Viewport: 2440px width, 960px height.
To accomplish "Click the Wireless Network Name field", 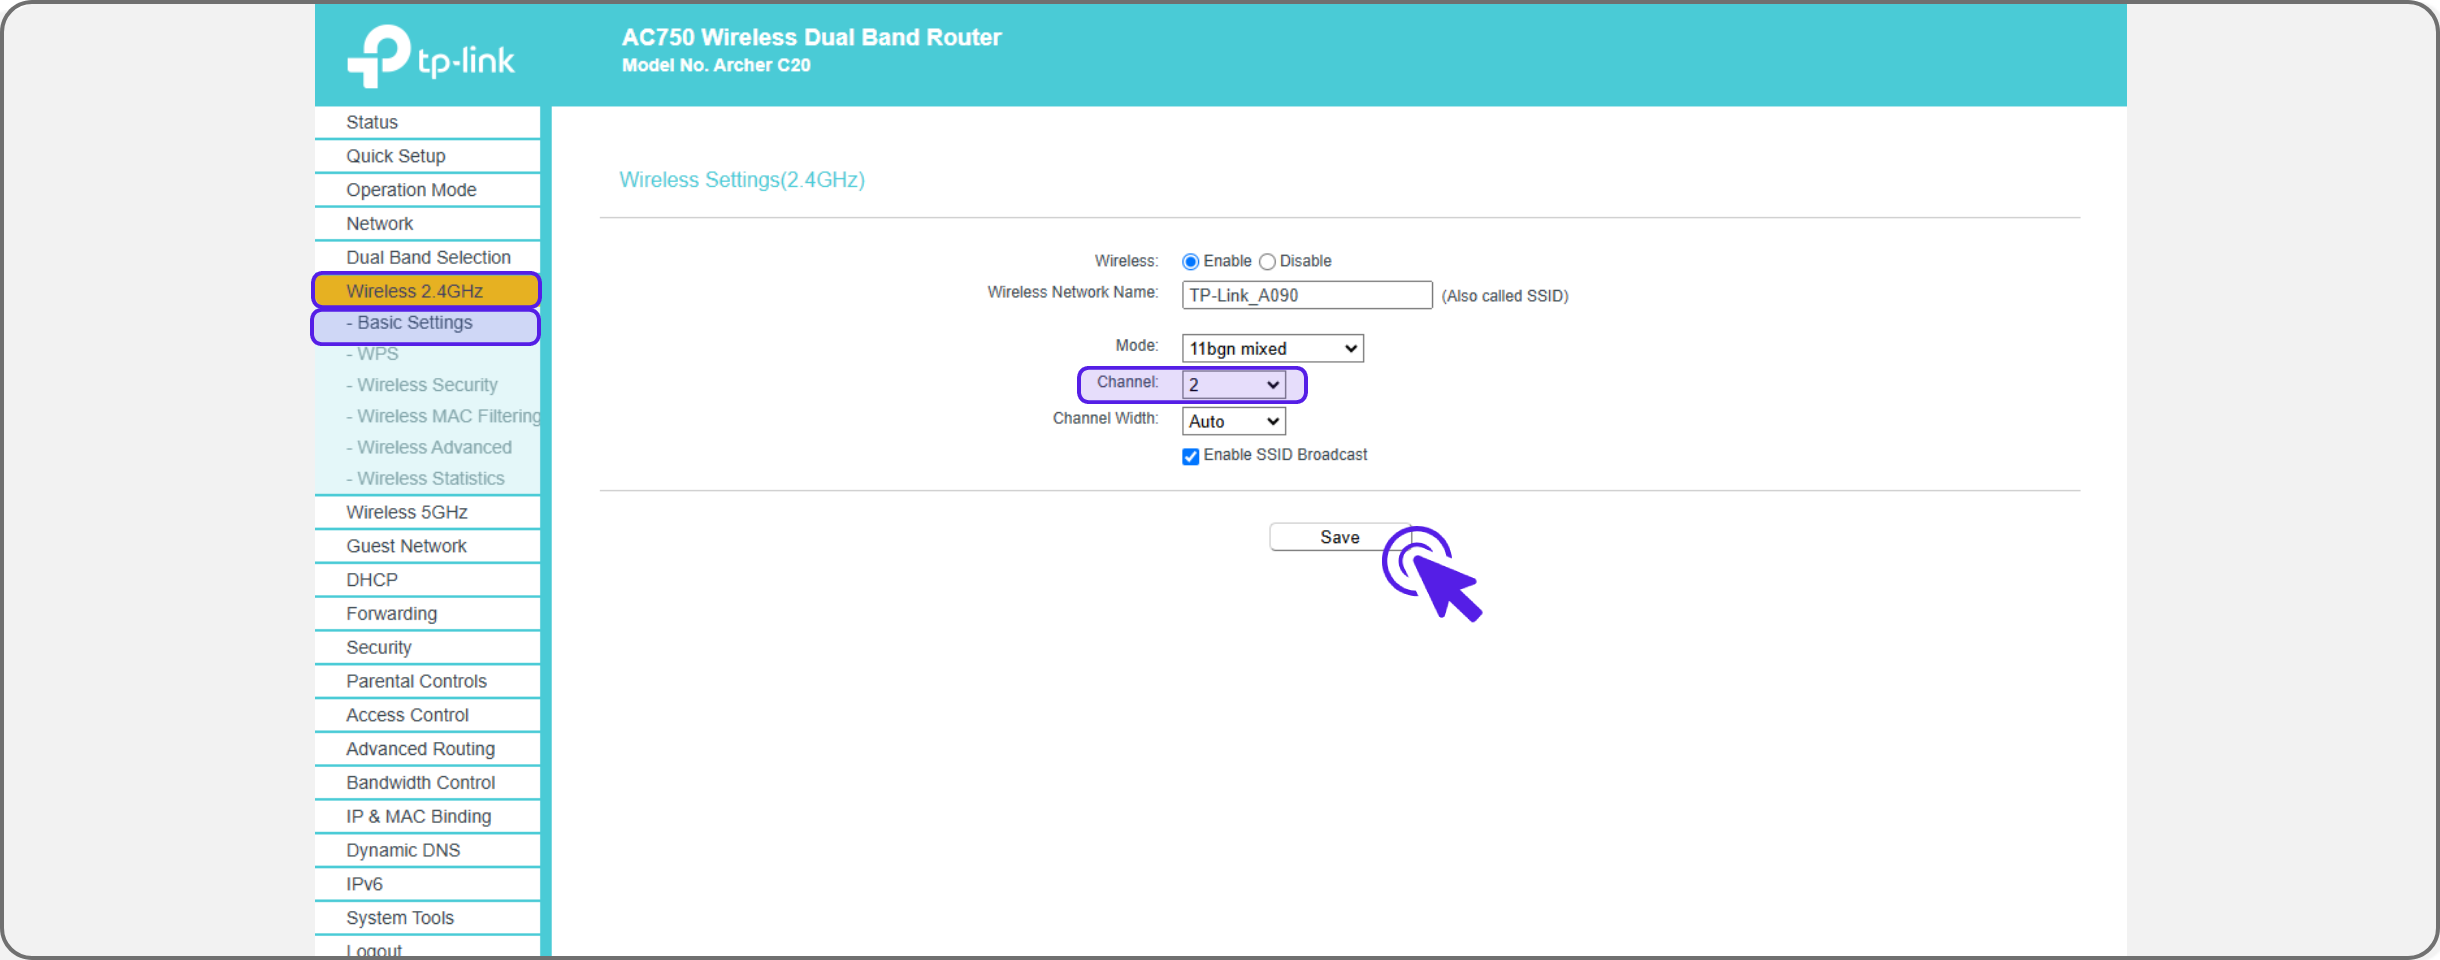I will coord(1306,296).
